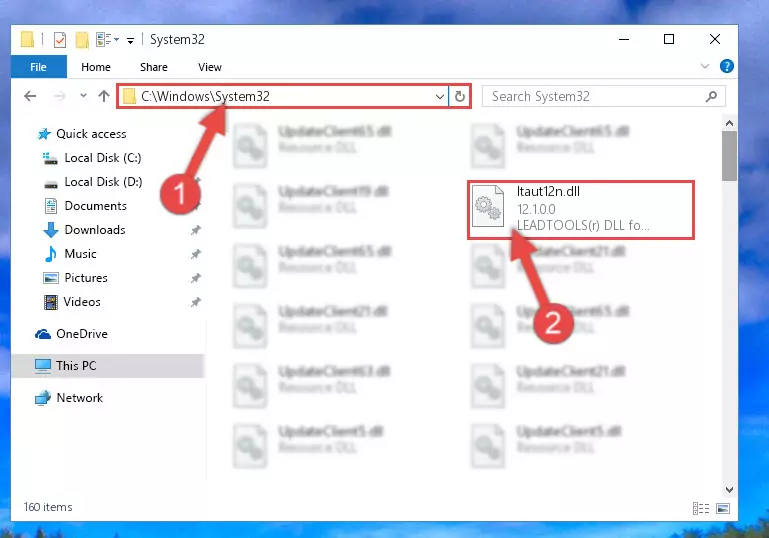Switch to the Home ribbon tab
This screenshot has height=538, width=769.
click(x=96, y=67)
